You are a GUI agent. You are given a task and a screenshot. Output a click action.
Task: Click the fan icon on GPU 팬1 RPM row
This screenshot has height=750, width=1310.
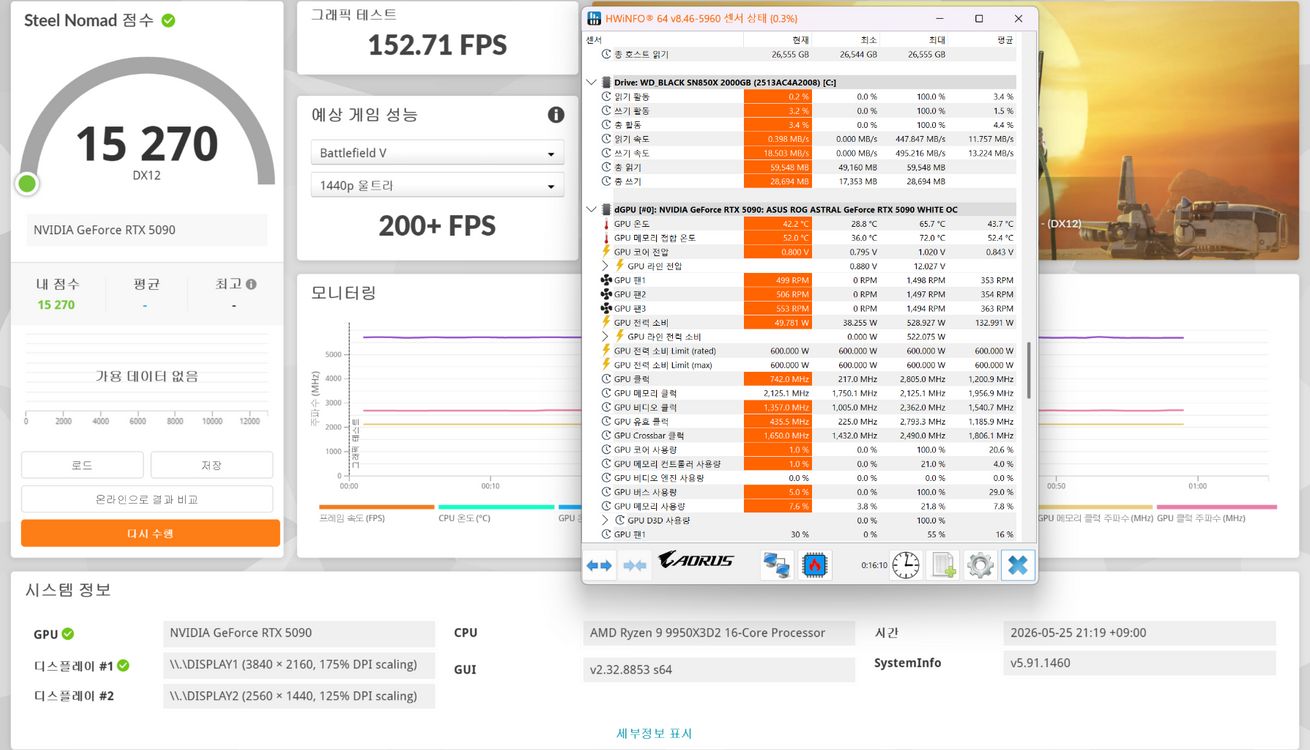(x=606, y=280)
